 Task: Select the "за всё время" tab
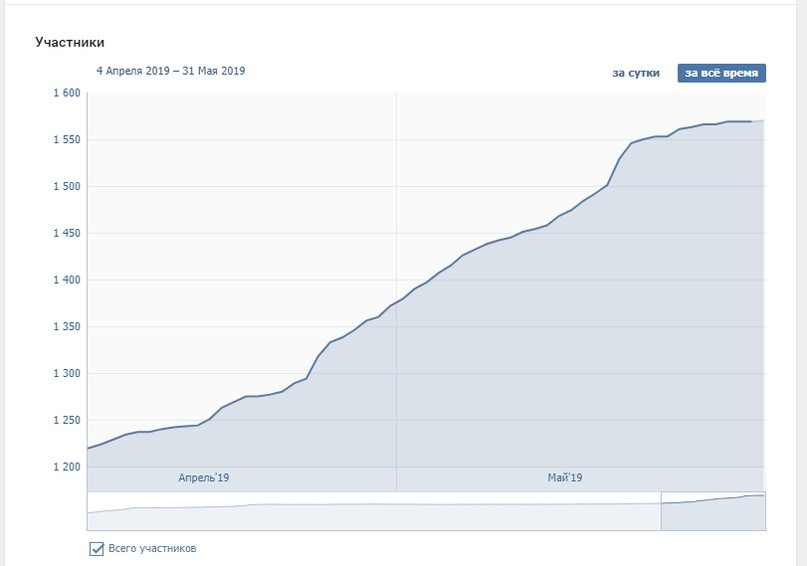721,73
